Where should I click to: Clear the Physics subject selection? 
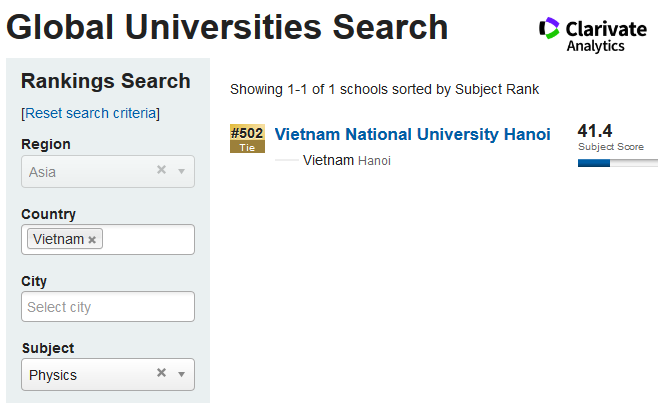click(161, 373)
